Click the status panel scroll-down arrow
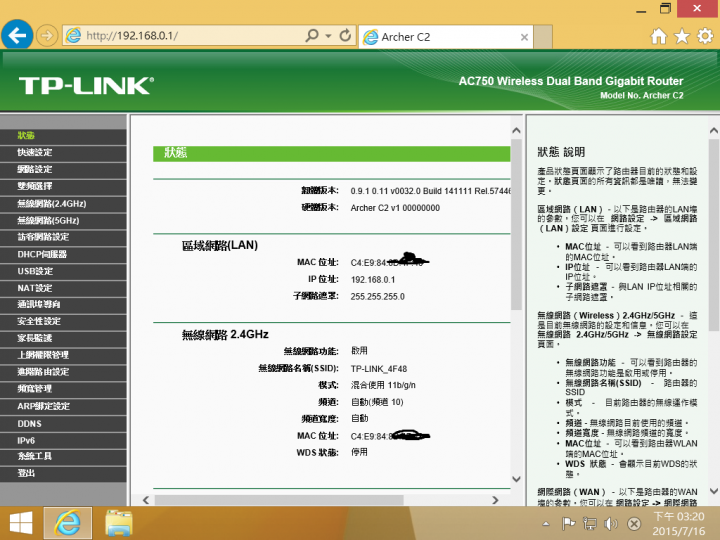This screenshot has height=540, width=720. (516, 479)
